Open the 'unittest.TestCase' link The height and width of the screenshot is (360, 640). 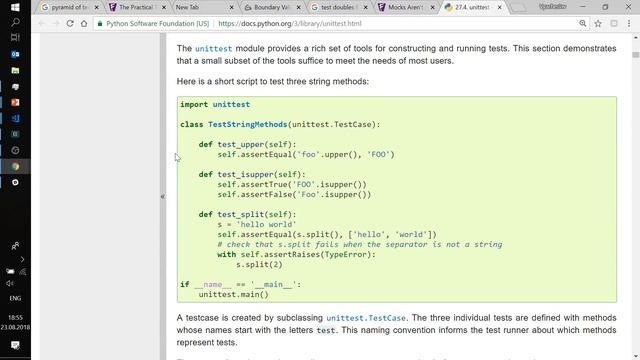pos(366,318)
